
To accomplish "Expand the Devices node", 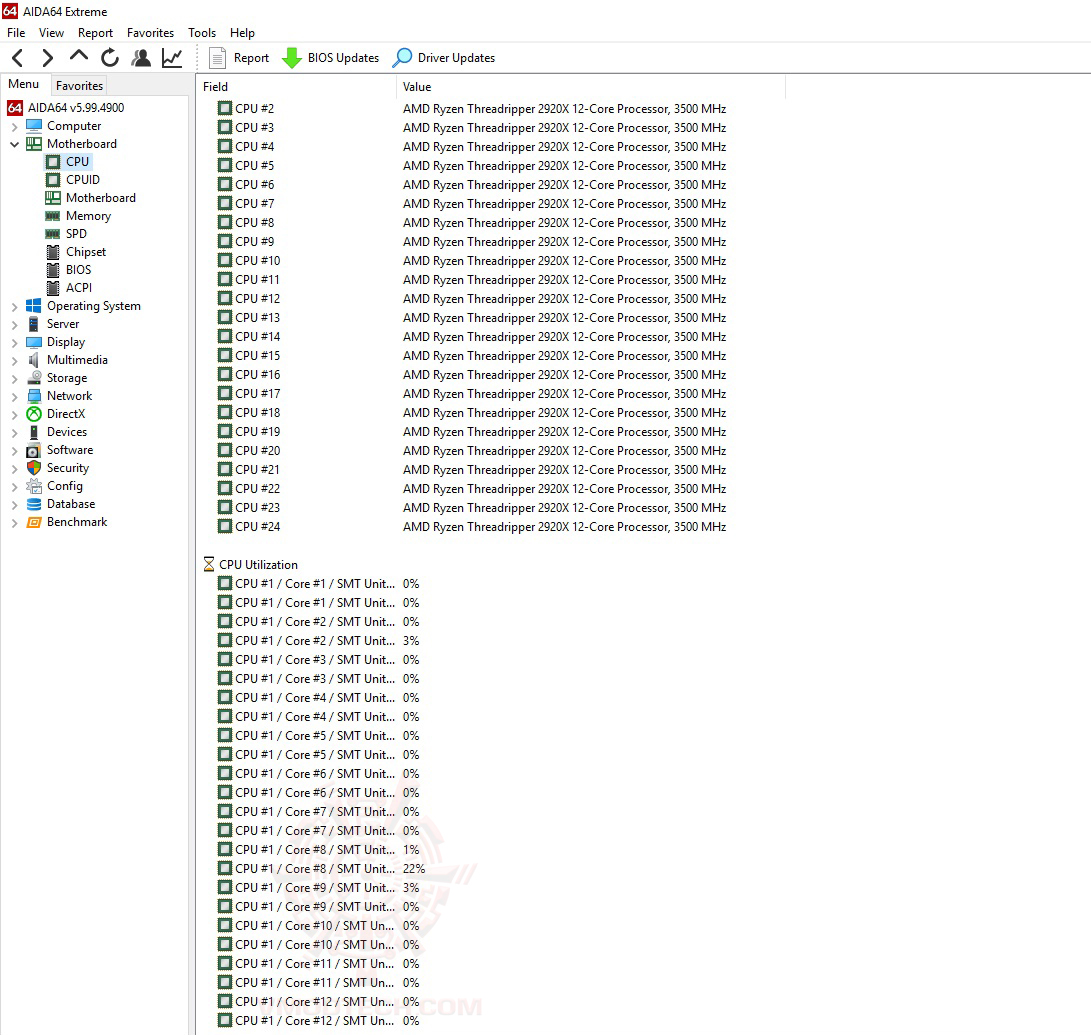I will (x=15, y=433).
